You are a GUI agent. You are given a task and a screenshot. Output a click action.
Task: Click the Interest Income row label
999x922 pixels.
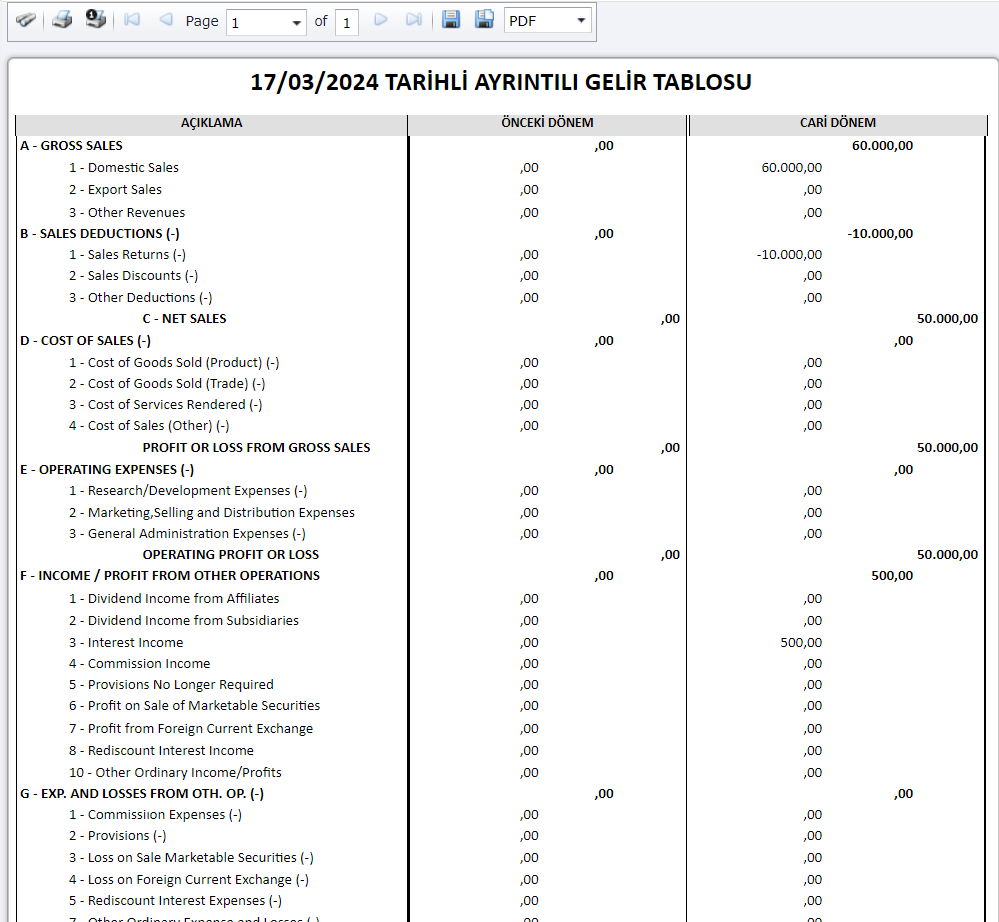click(126, 642)
